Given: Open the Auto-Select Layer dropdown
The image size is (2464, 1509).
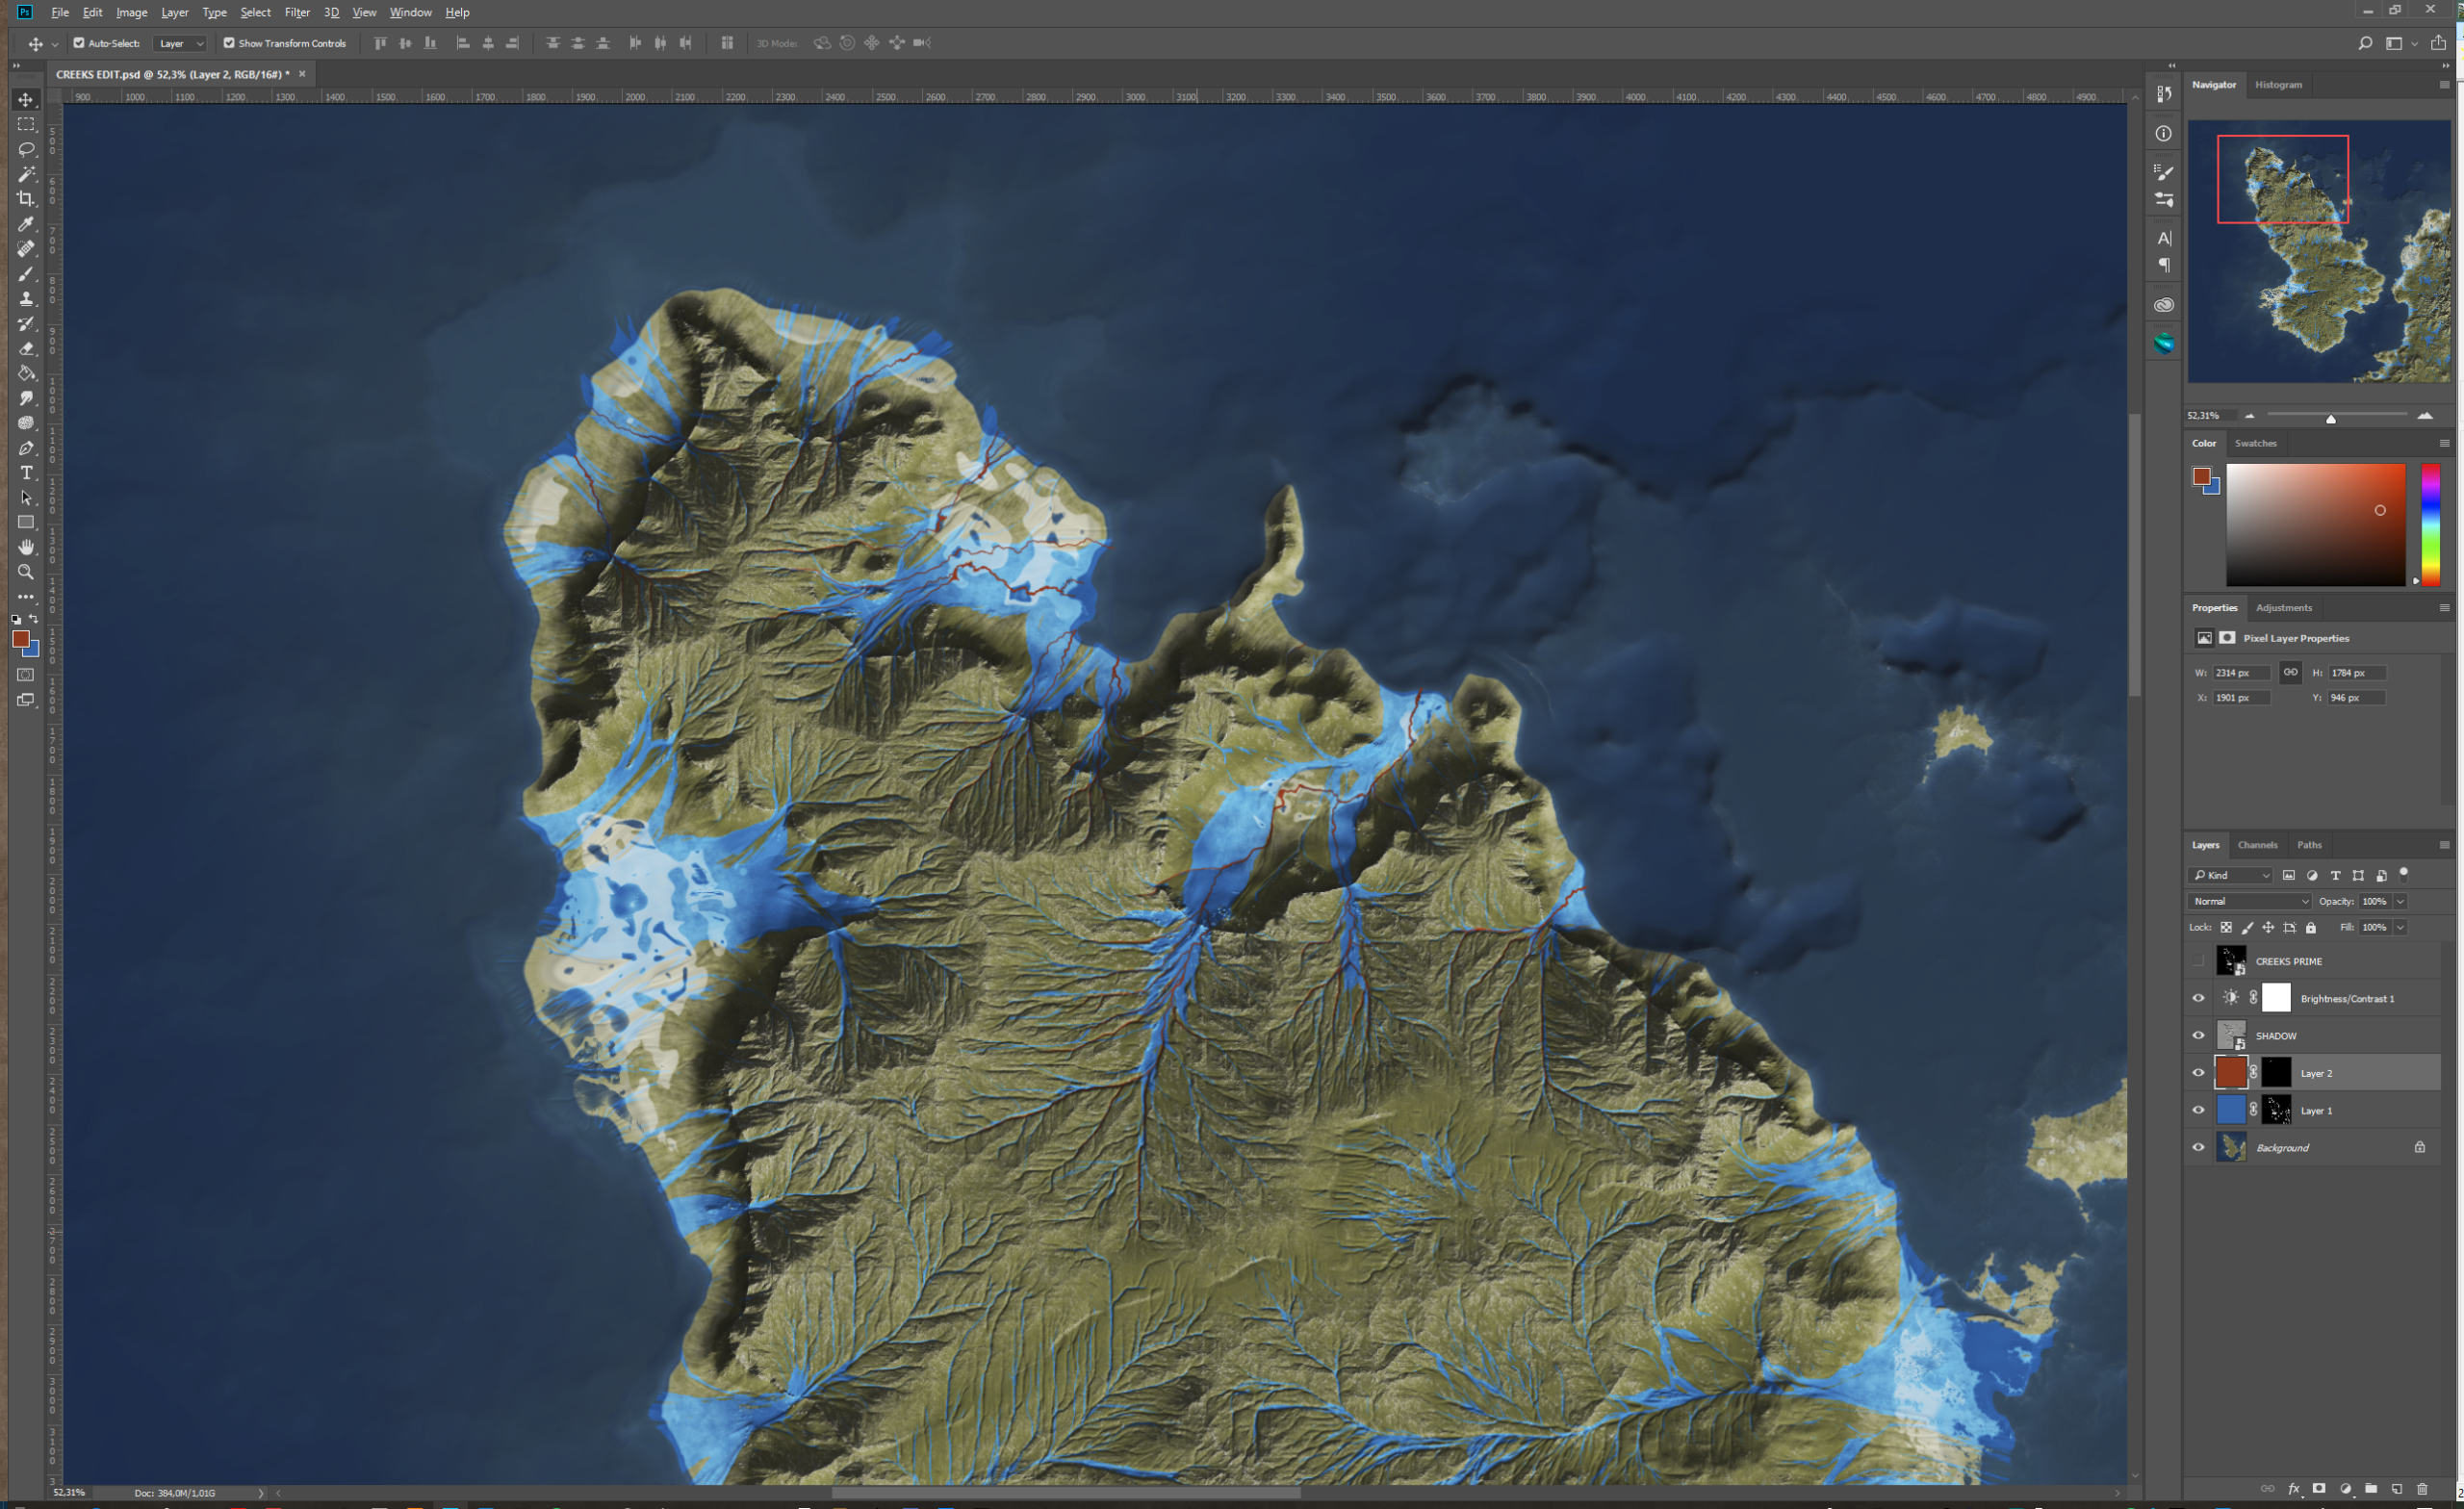Looking at the screenshot, I should pos(180,43).
